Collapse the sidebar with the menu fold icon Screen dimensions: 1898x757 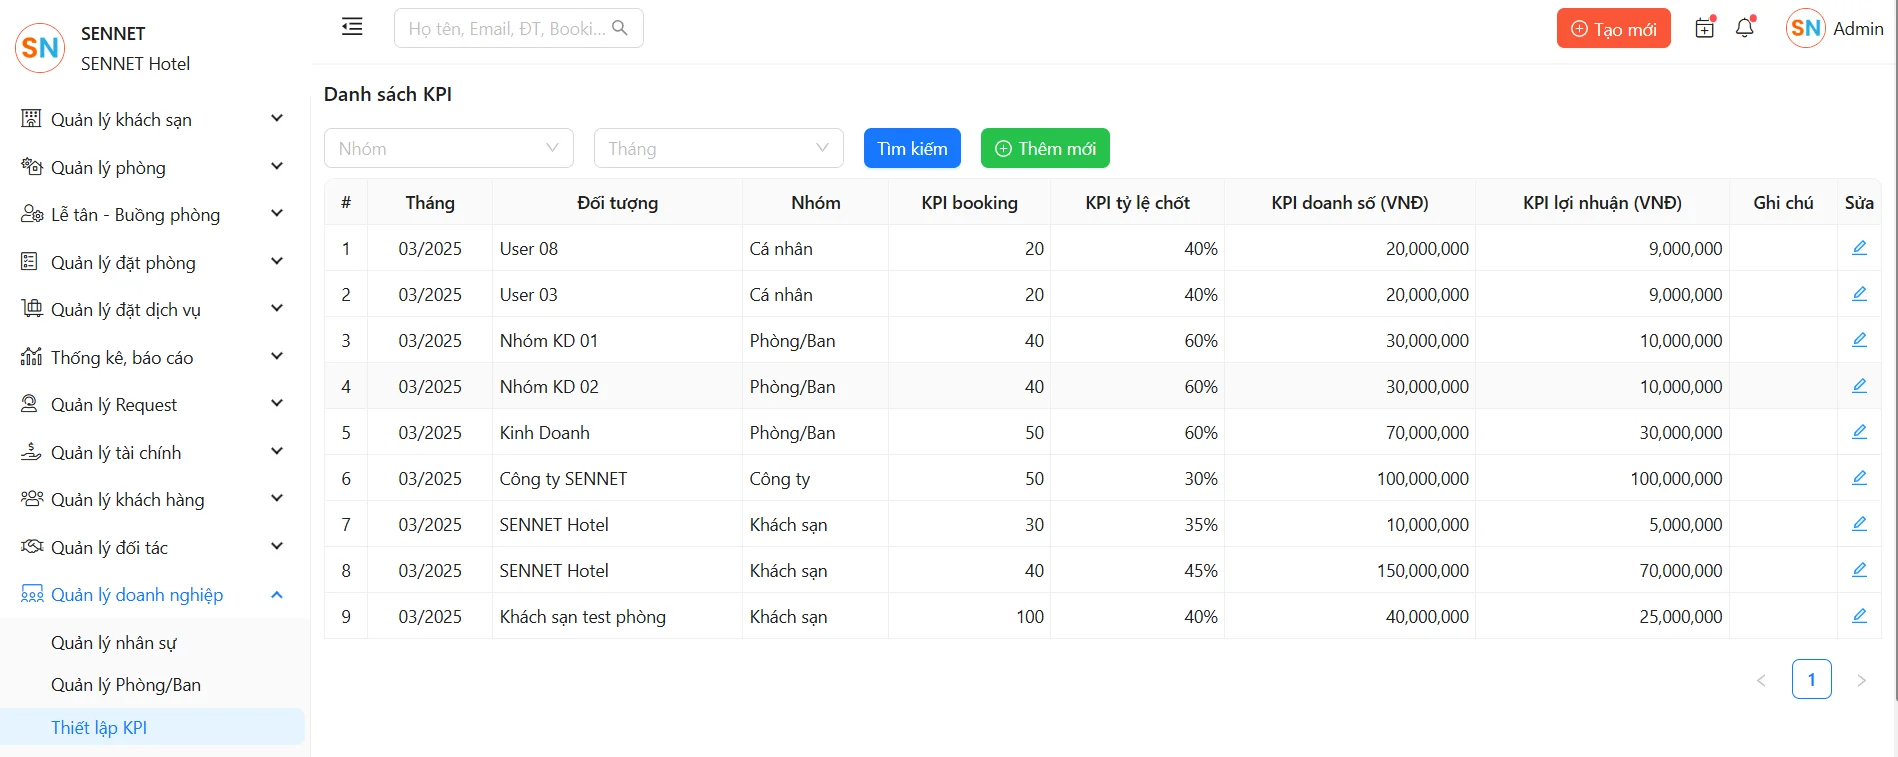click(352, 27)
